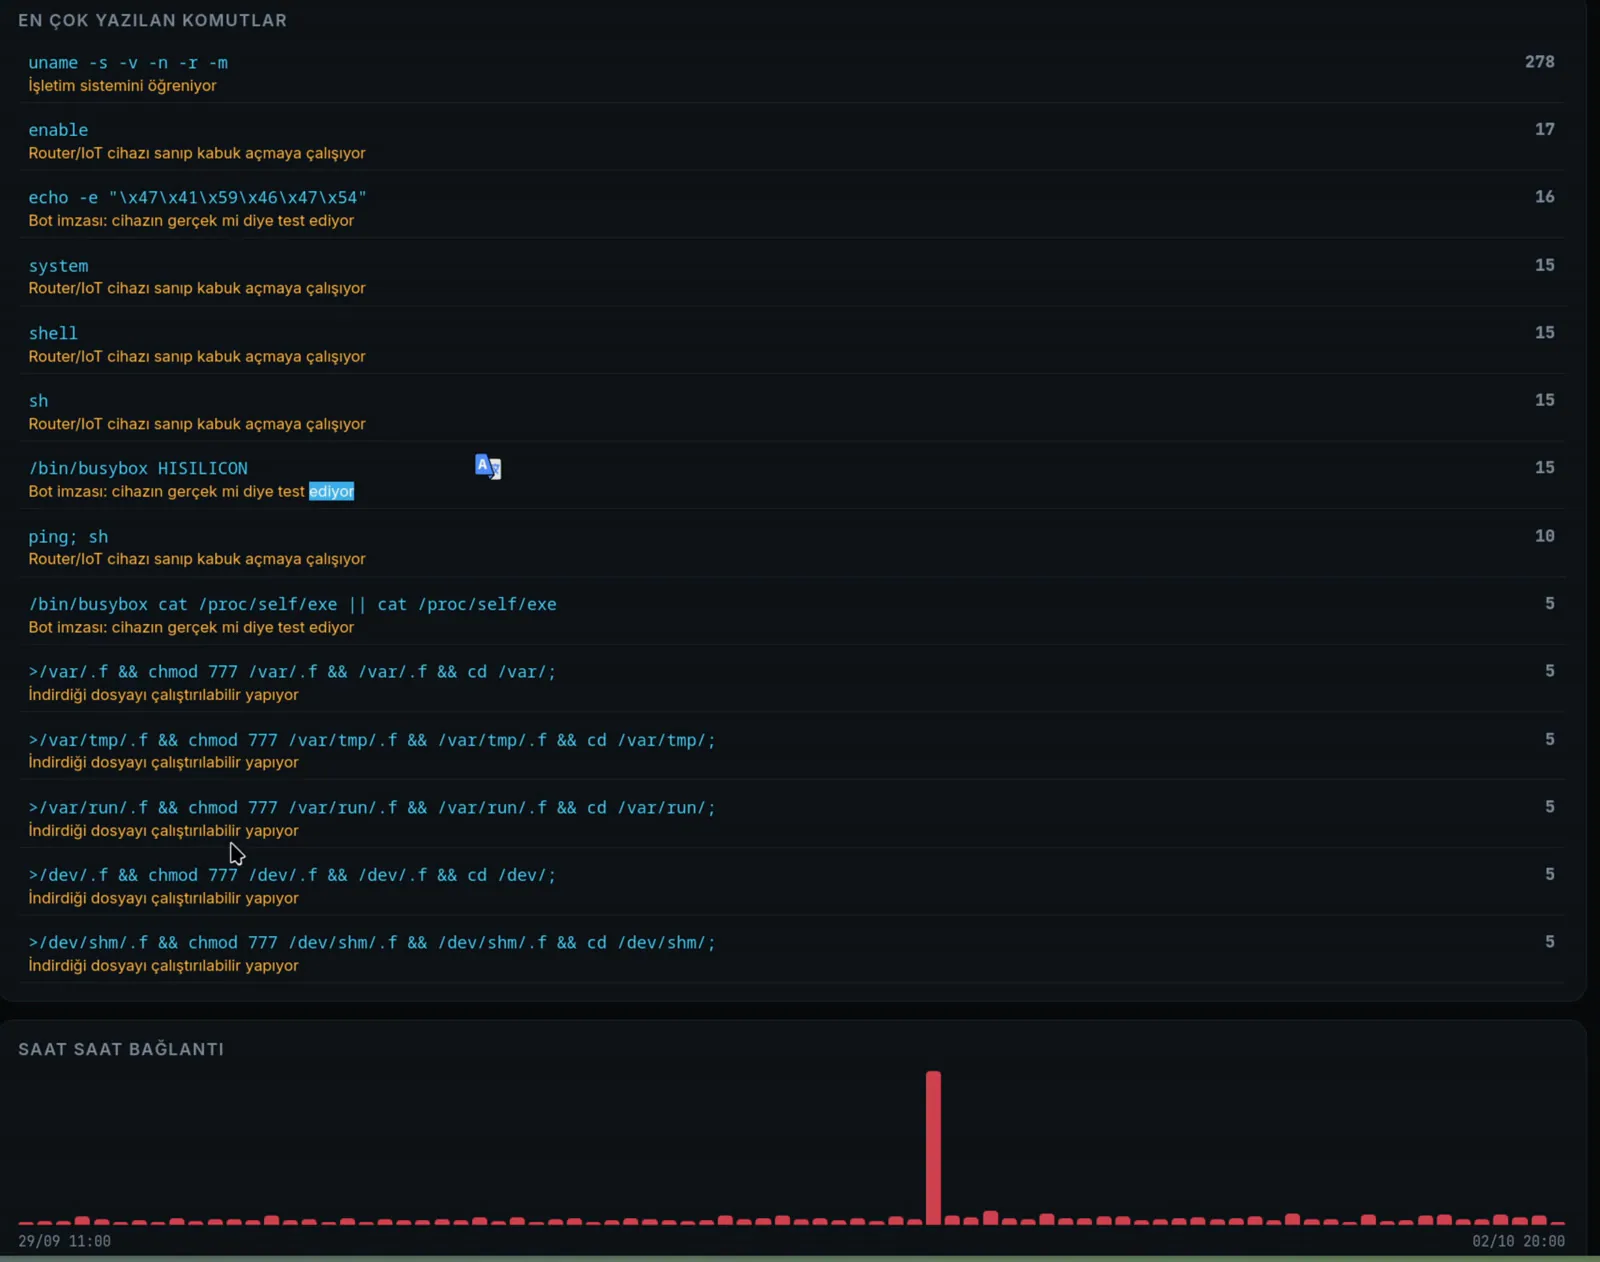Click the "EN ÇOK YAZILAN KOMUTLAR" heading
Screen dimensions: 1600x1262
(x=152, y=20)
